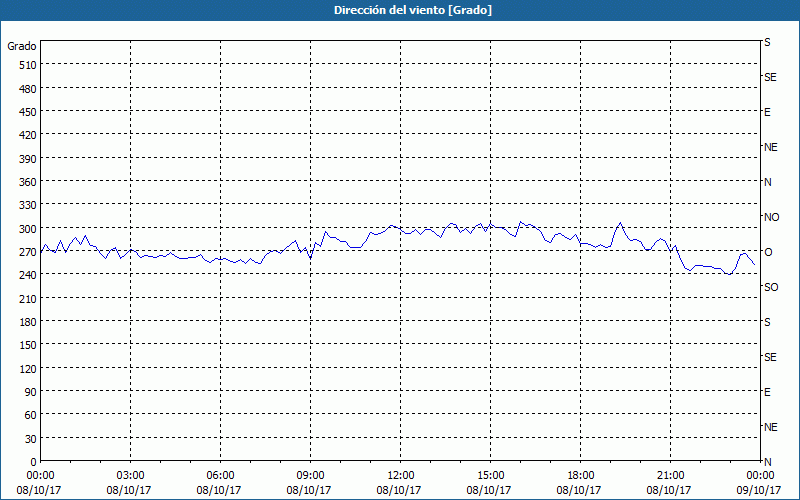Viewport: 800px width, 500px height.
Task: Click the 270 degree axis label
Action: 28,252
